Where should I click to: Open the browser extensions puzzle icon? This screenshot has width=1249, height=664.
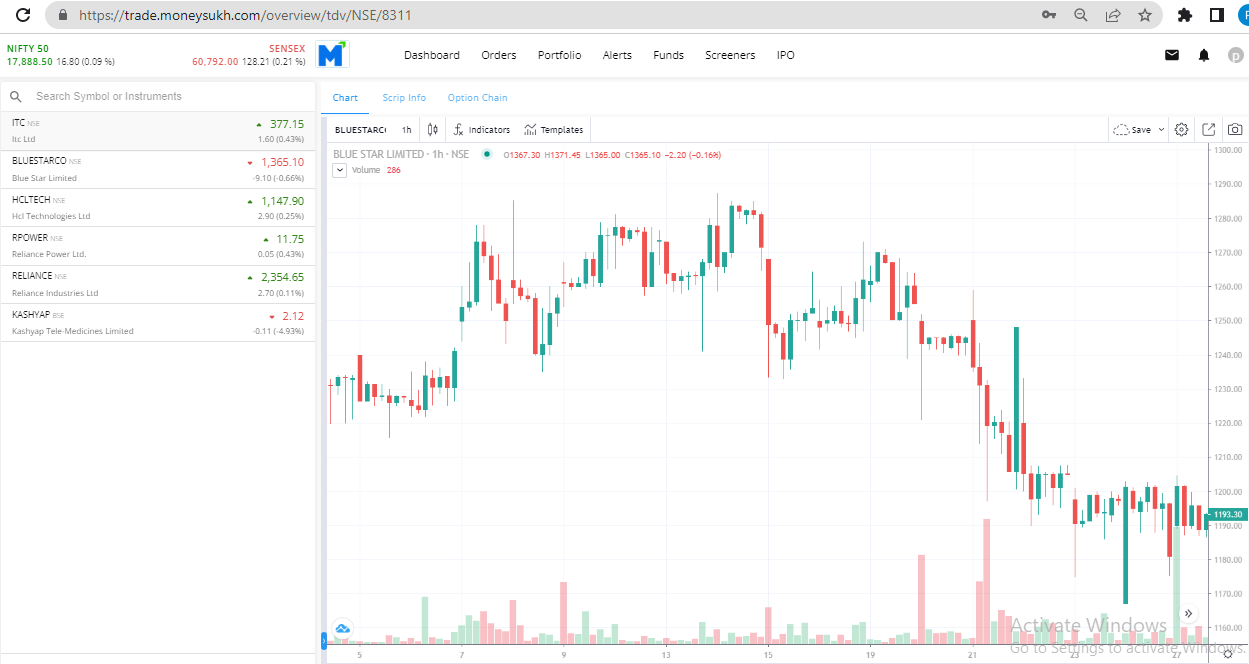[1185, 15]
